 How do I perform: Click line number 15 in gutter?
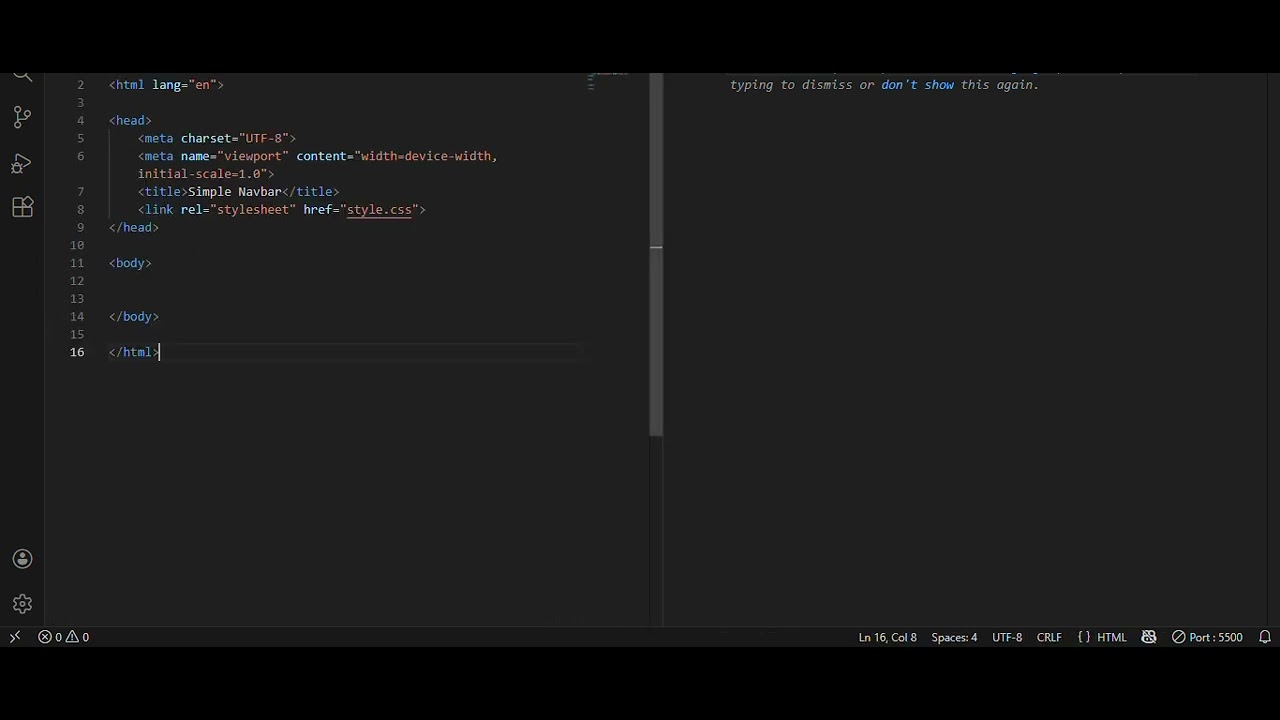77,335
